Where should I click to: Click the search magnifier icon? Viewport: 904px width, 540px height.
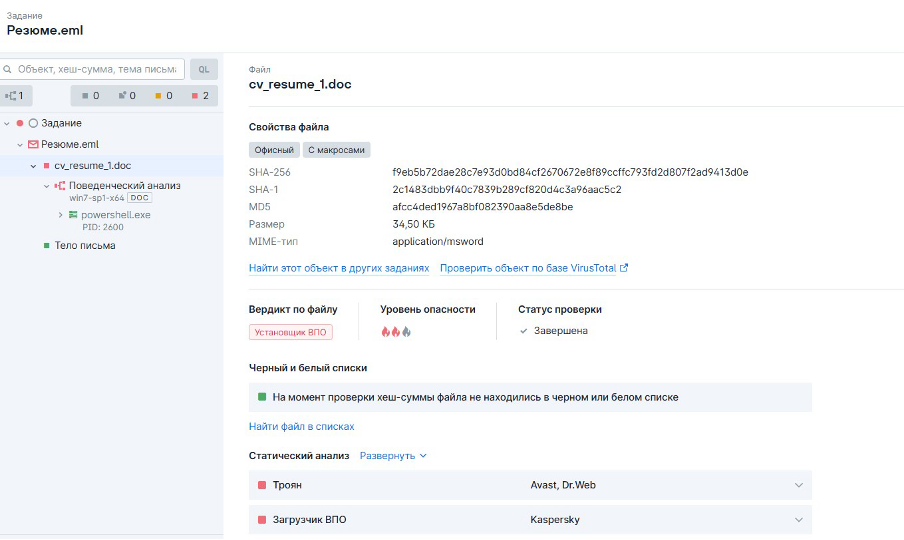click(7, 69)
